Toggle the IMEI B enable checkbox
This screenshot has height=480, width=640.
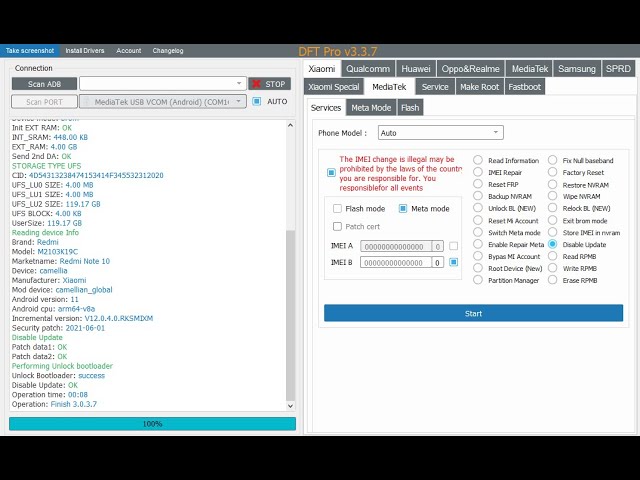click(x=454, y=262)
